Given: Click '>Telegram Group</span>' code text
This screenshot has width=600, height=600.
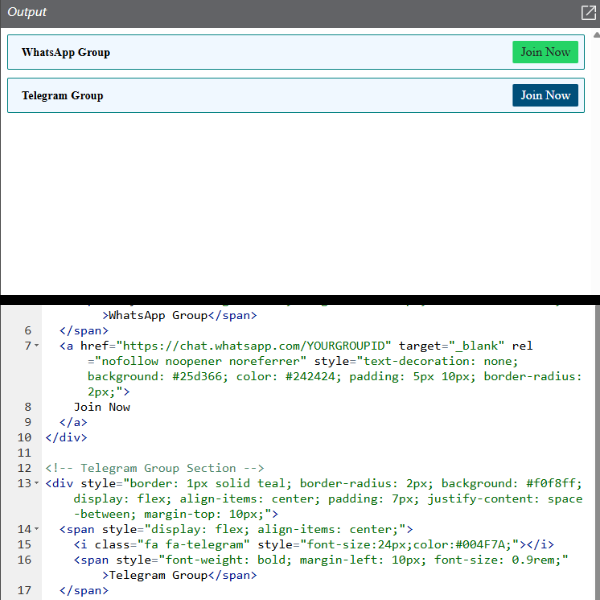Looking at the screenshot, I should click(179, 575).
